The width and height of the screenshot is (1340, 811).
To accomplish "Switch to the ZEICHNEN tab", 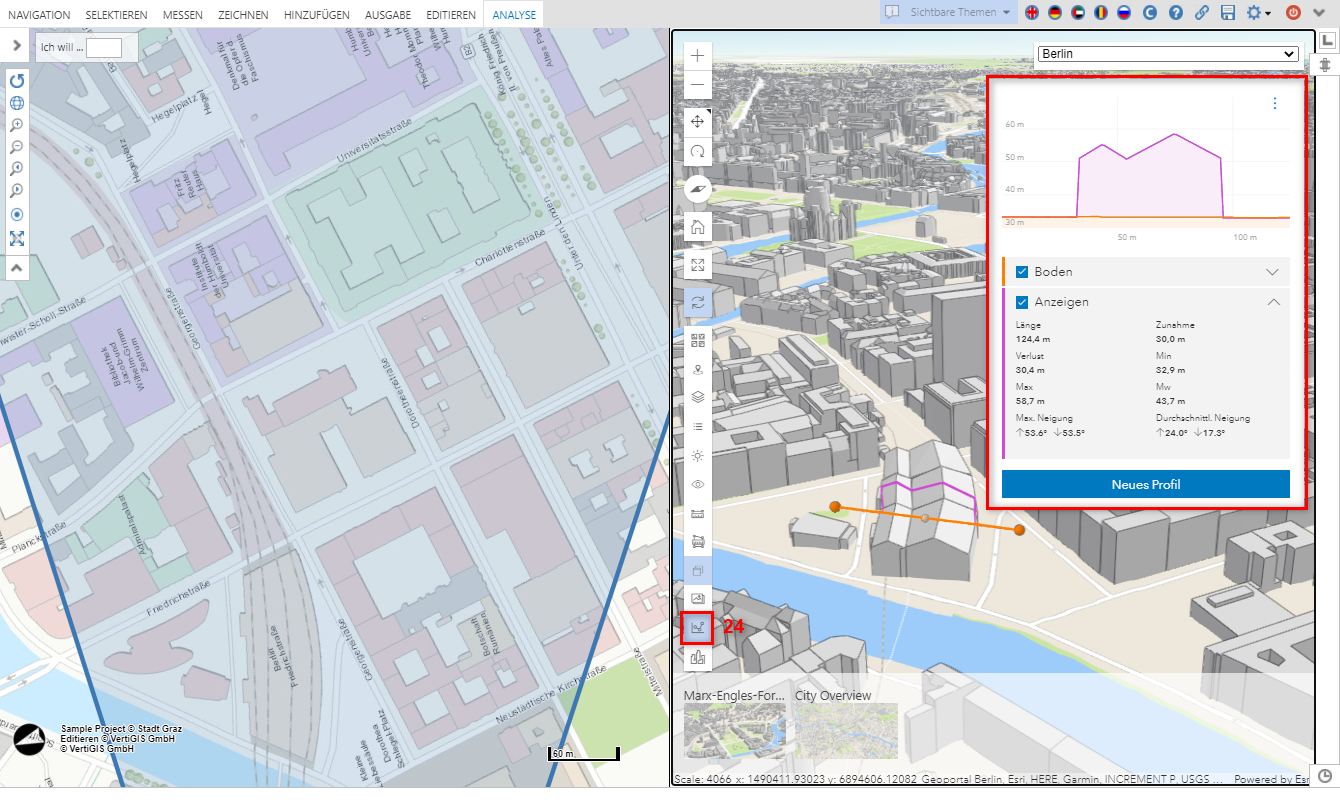I will click(x=243, y=15).
